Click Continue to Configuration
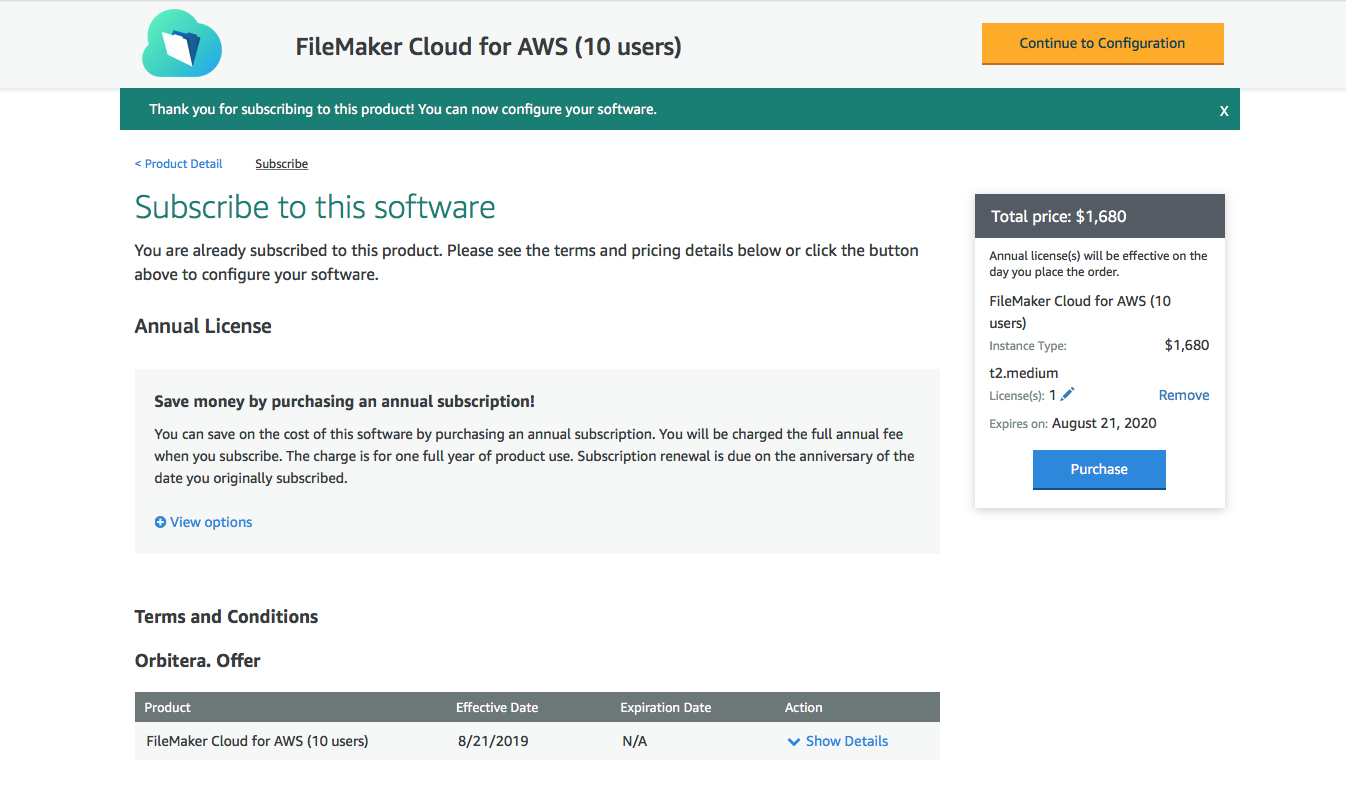Viewport: 1346px width, 797px height. coord(1102,44)
